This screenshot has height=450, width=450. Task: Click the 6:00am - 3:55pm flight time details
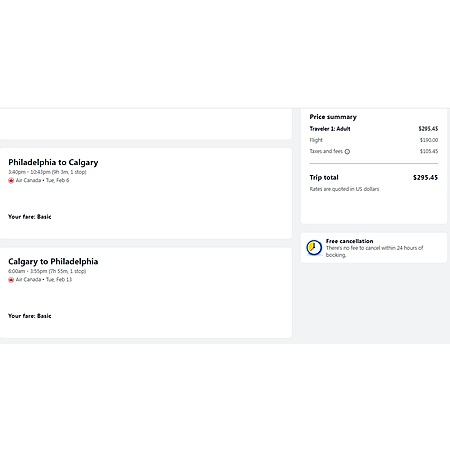47,271
